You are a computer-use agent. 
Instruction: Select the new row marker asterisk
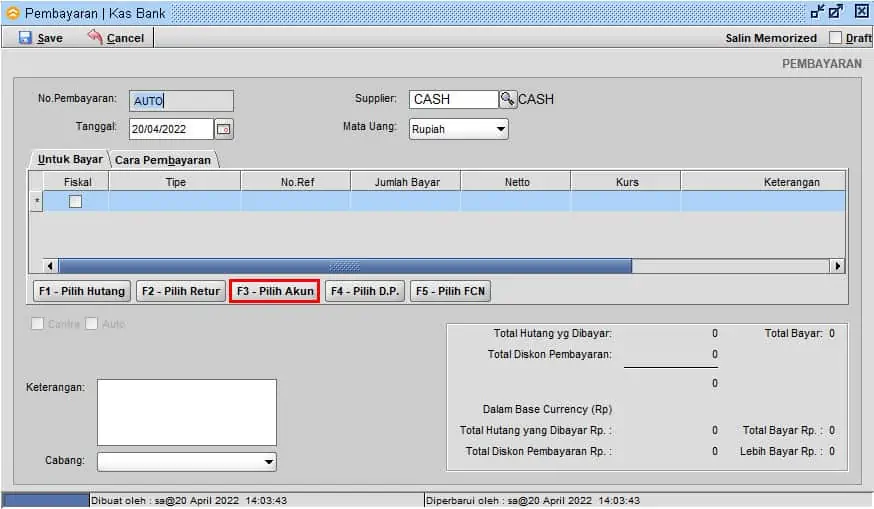(x=37, y=201)
